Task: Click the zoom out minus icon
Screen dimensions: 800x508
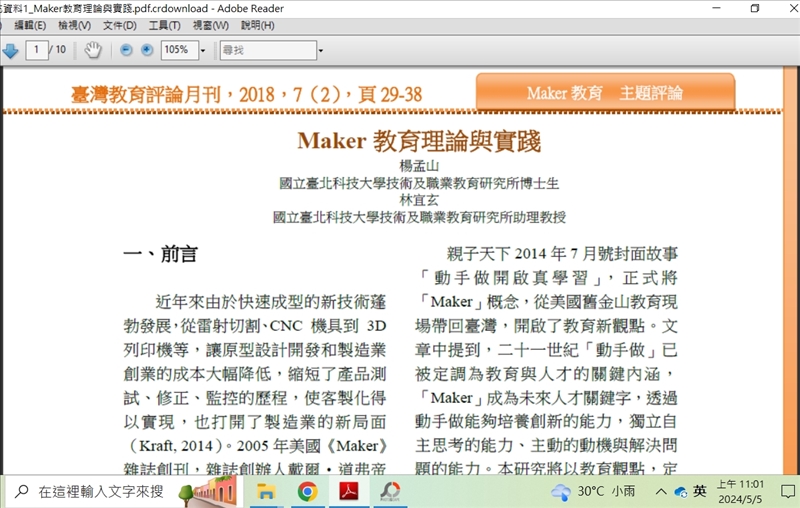Action: coord(127,50)
